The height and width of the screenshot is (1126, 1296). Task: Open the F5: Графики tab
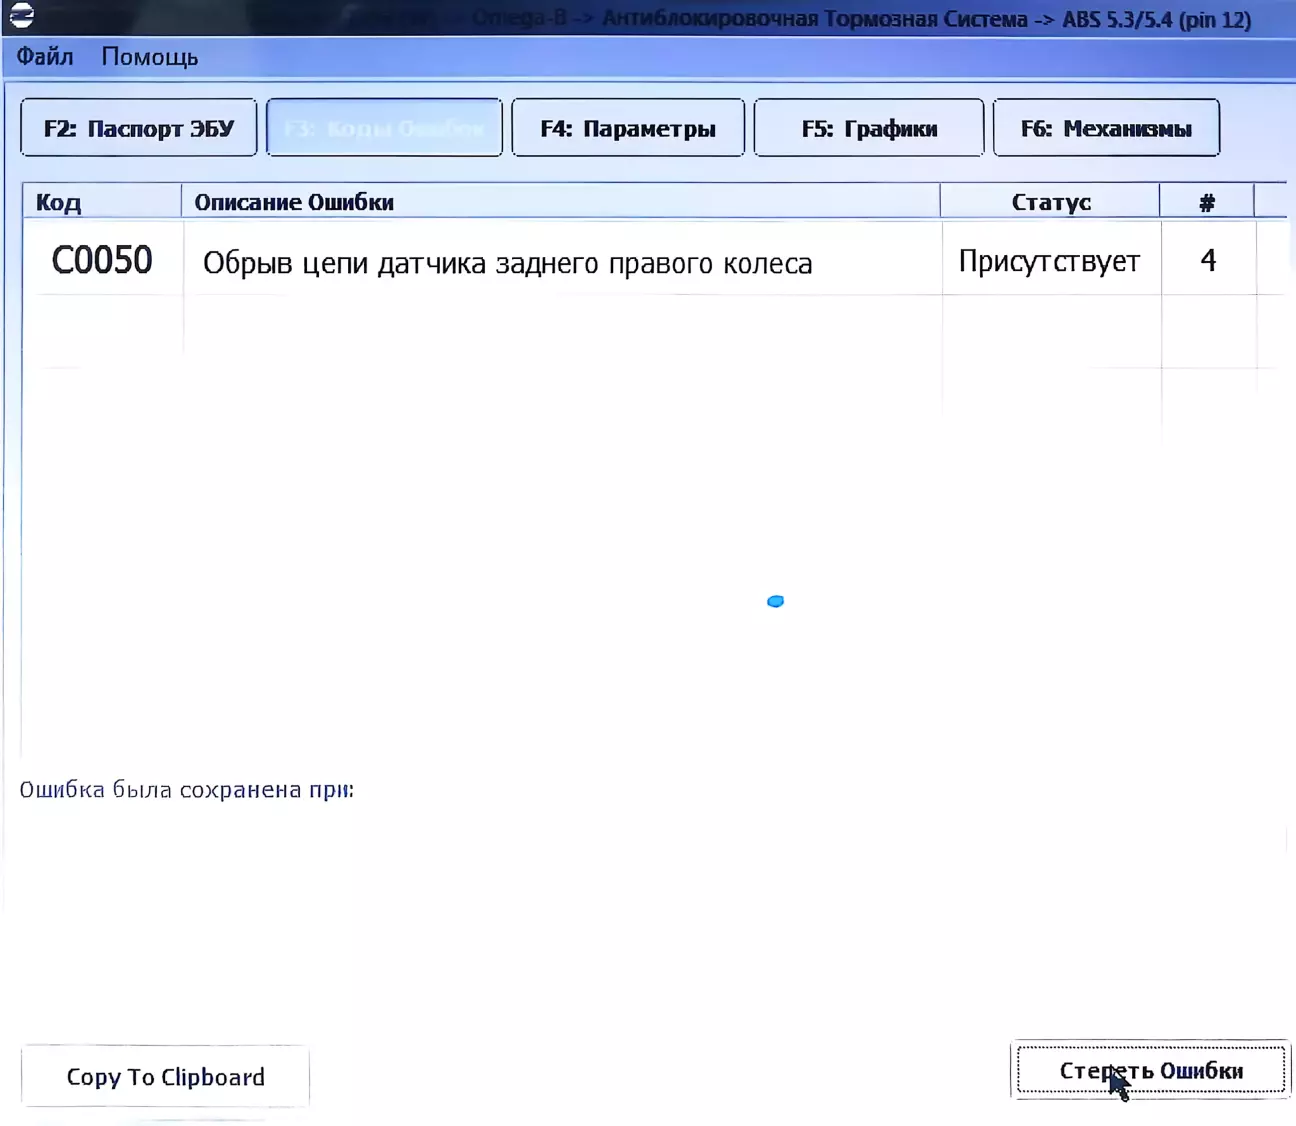869,128
